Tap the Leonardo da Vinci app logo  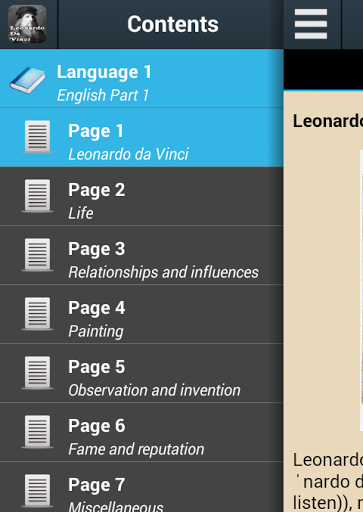(27, 24)
